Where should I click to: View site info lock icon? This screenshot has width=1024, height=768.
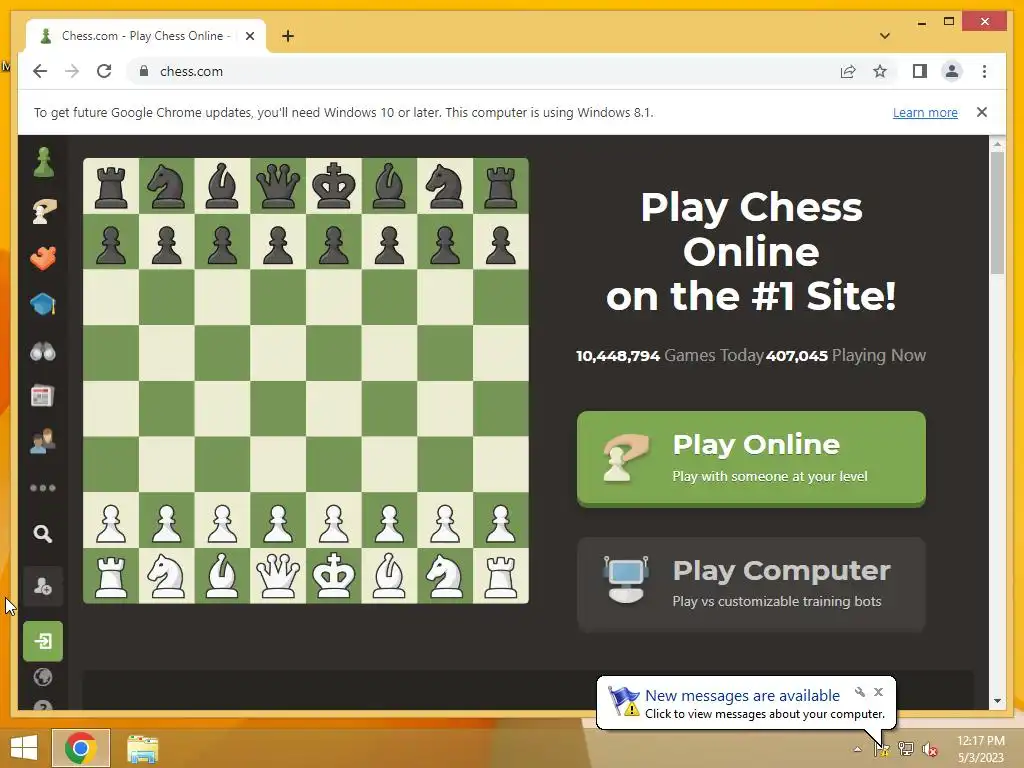point(144,71)
